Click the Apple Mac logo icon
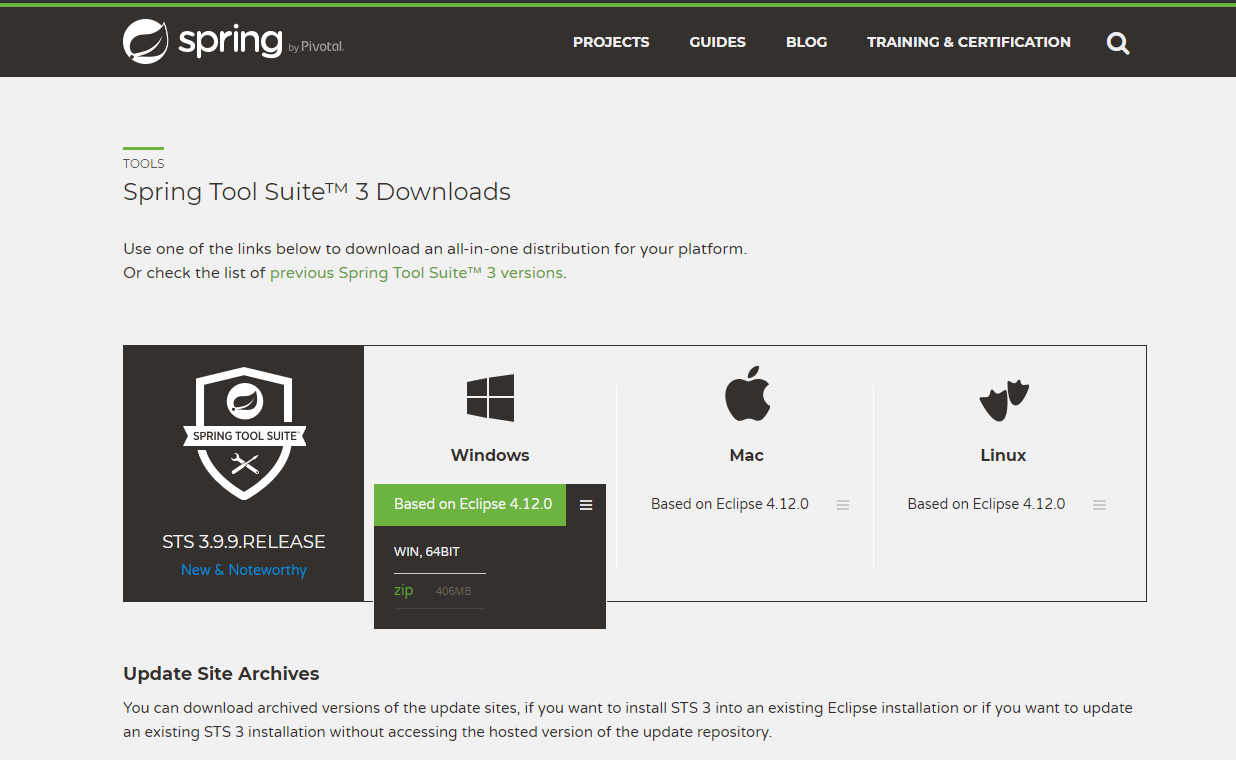 747,393
